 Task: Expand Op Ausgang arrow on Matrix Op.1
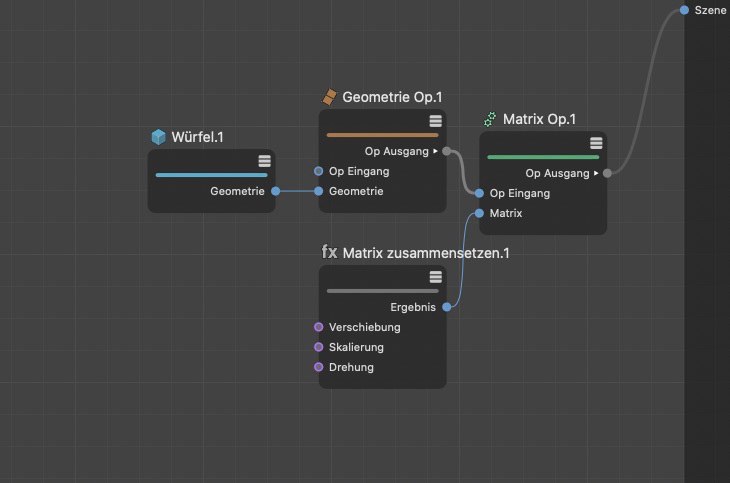click(596, 173)
